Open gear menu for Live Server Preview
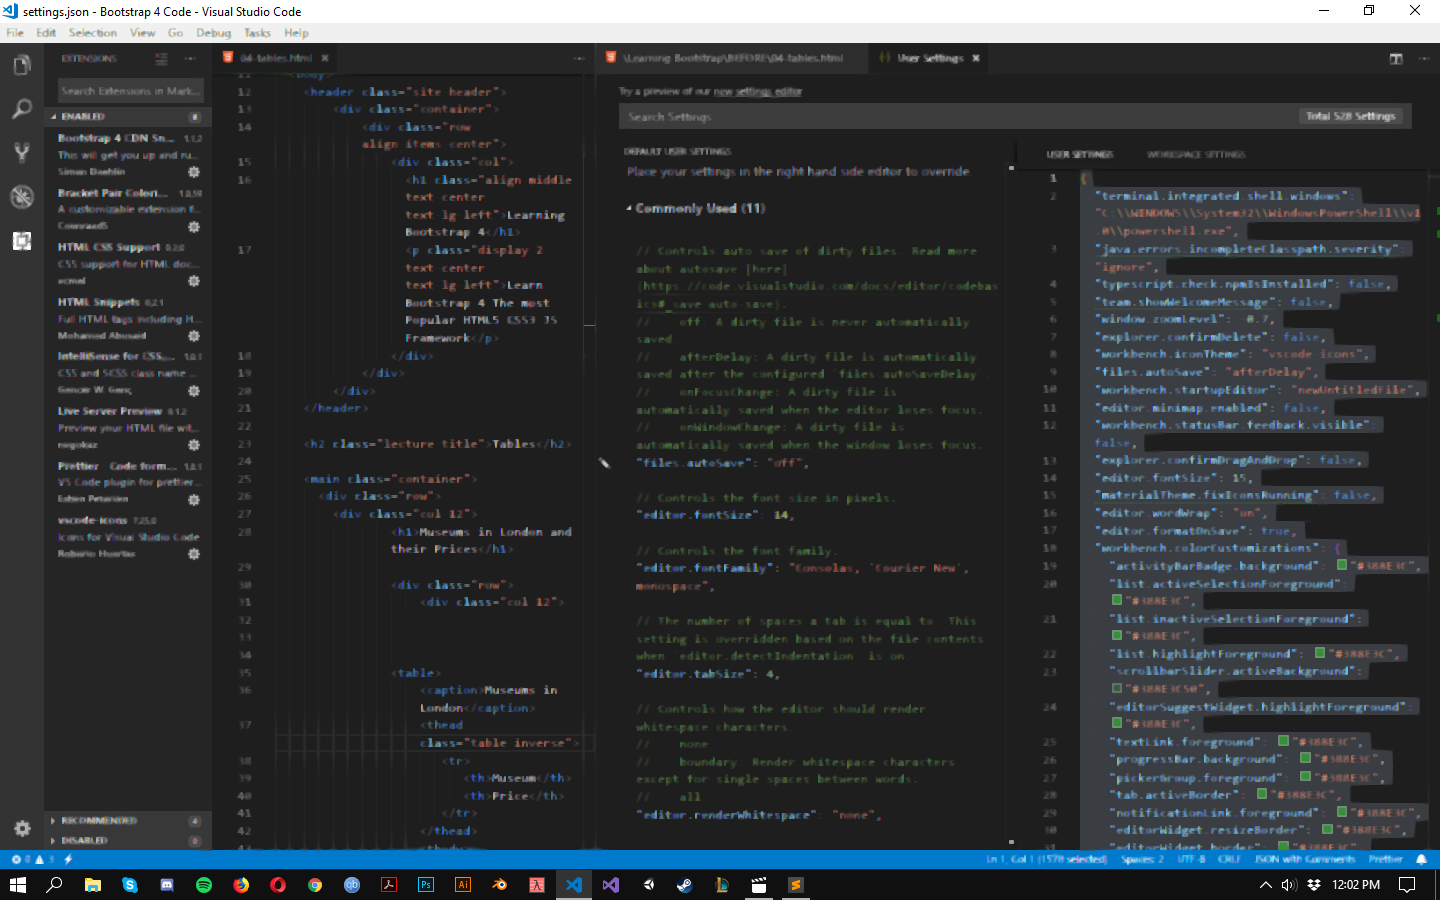This screenshot has width=1440, height=900. point(194,445)
